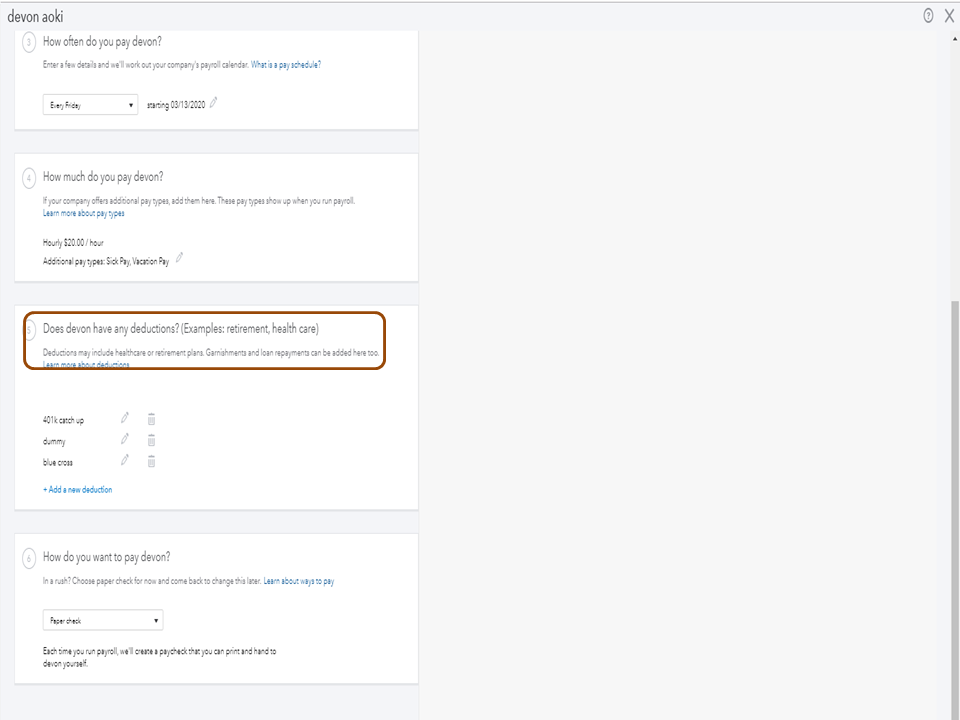Click the vertical scrollbar thumb
Viewport: 960px width, 720px height.
[x=953, y=500]
